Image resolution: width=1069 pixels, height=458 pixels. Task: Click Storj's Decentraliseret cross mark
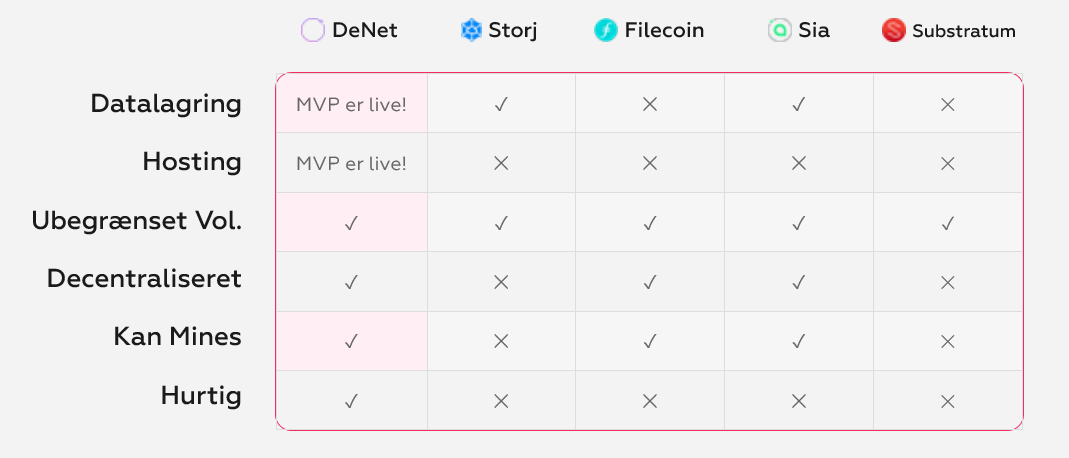click(501, 282)
